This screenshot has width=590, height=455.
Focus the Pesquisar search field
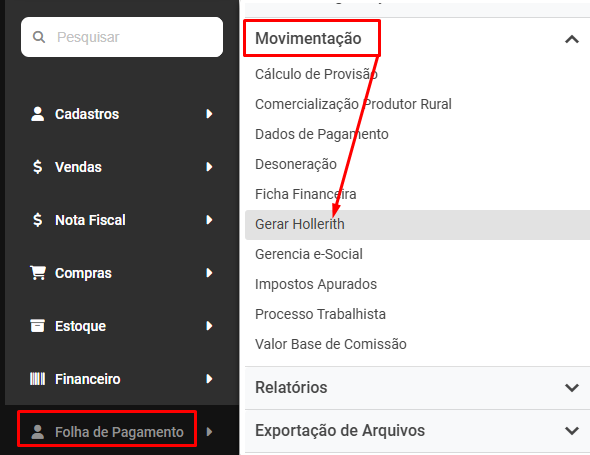point(122,37)
